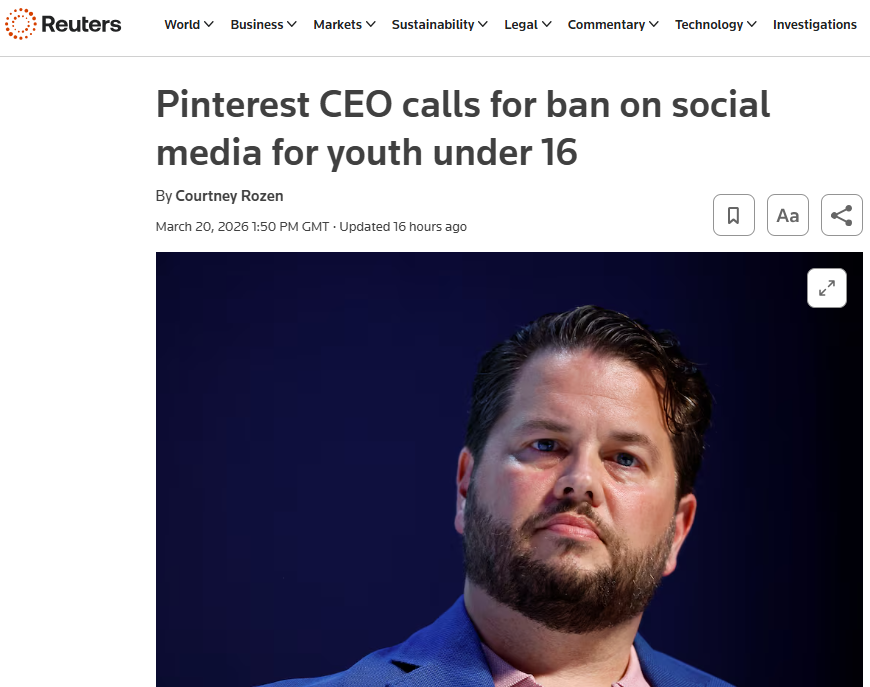The height and width of the screenshot is (687, 870).
Task: Expand the Technology menu
Action: coord(715,24)
